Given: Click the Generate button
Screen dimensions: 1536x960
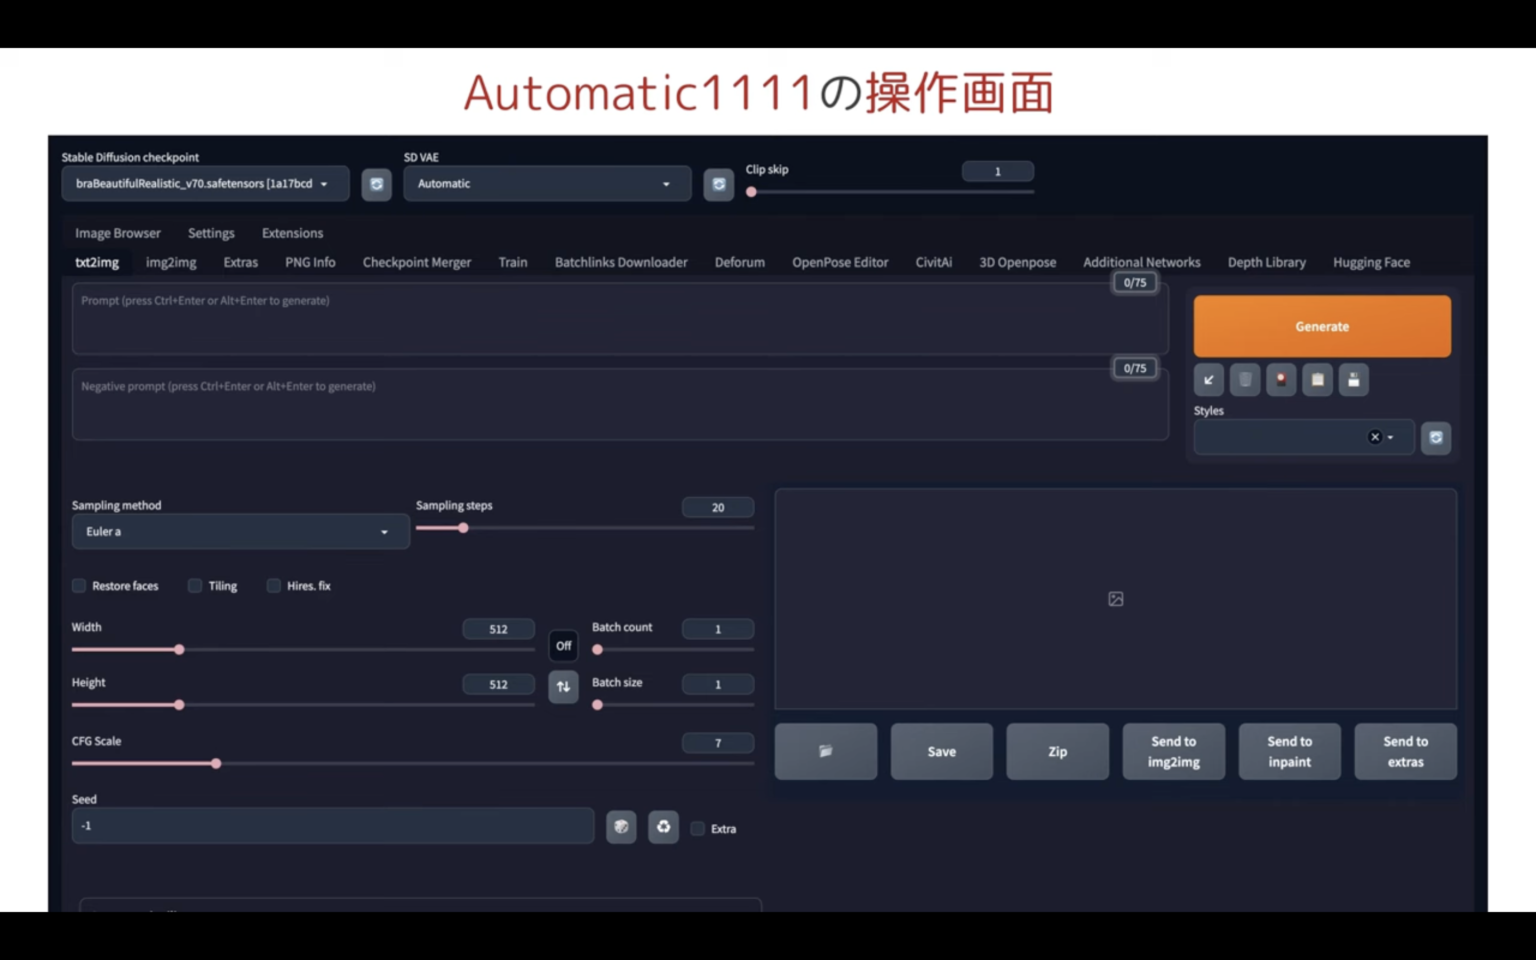Looking at the screenshot, I should (1322, 326).
